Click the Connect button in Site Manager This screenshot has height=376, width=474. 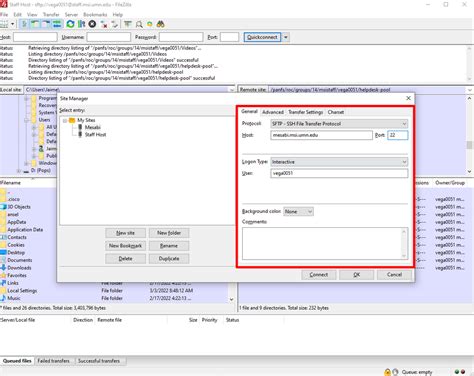pos(319,275)
